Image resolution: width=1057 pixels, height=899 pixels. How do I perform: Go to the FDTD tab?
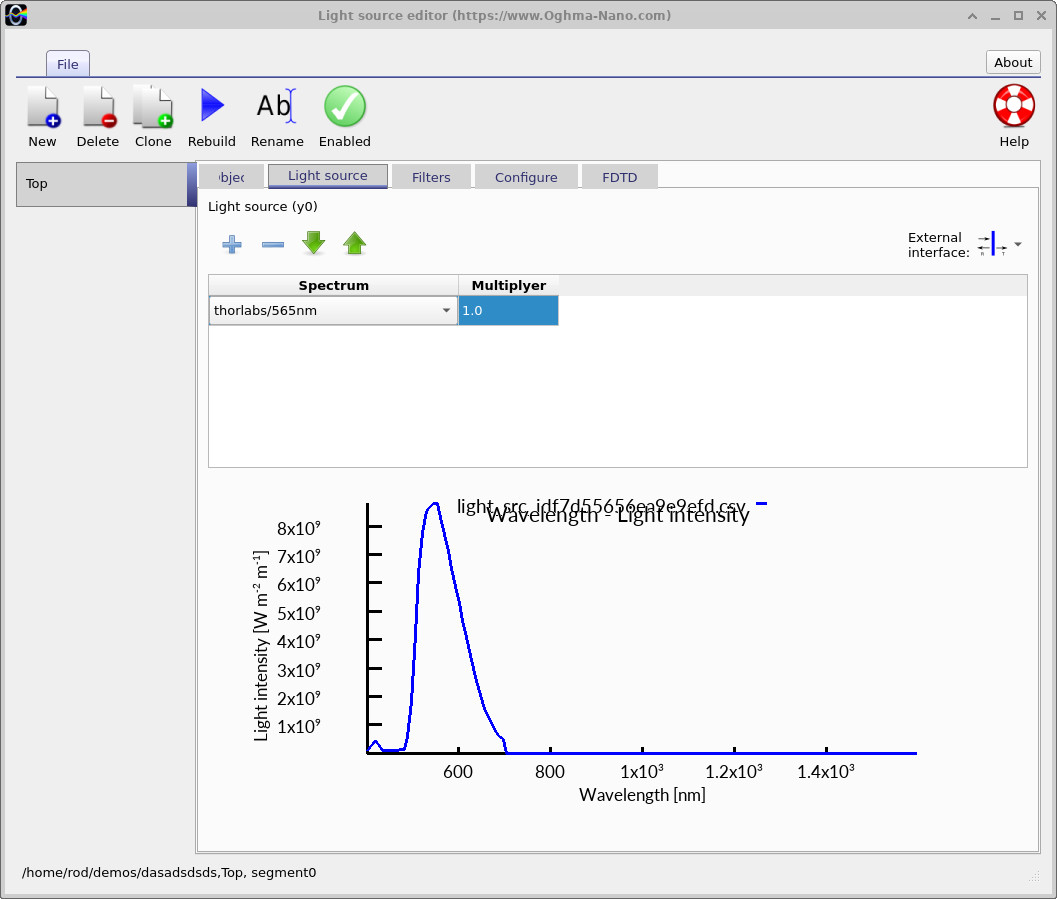620,177
